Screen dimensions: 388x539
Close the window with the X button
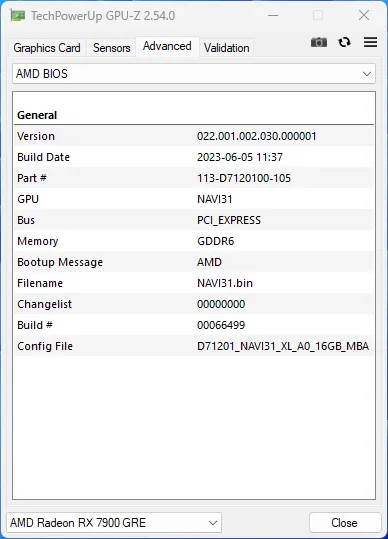(364, 15)
